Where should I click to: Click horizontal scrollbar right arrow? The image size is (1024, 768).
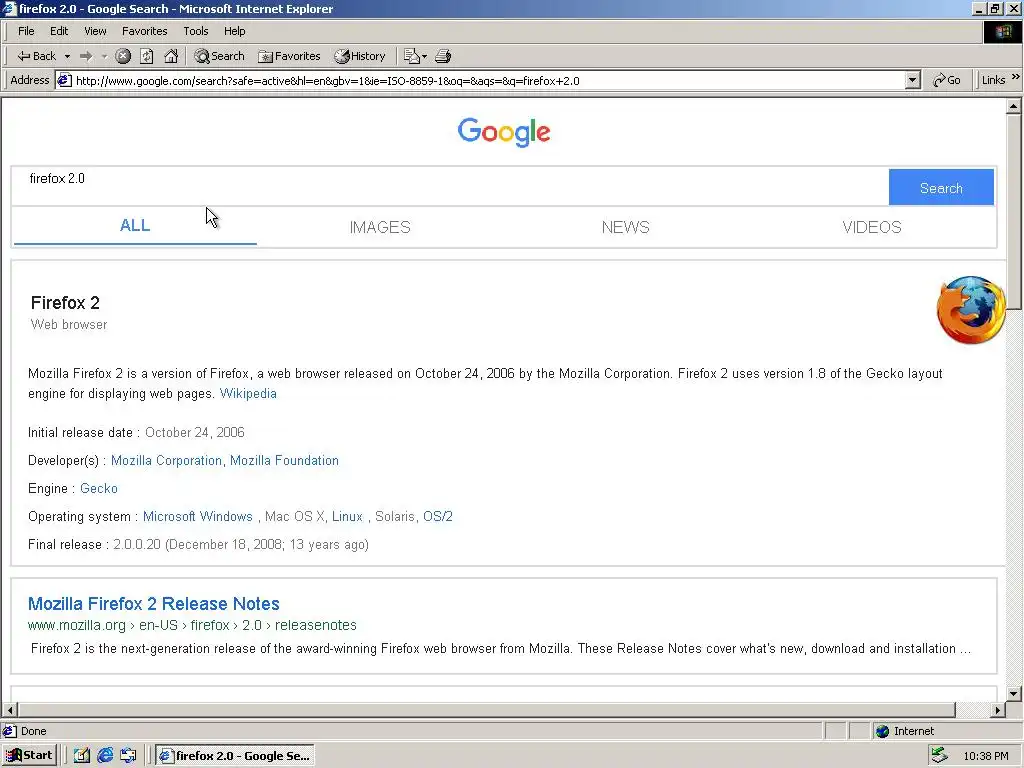tap(998, 710)
